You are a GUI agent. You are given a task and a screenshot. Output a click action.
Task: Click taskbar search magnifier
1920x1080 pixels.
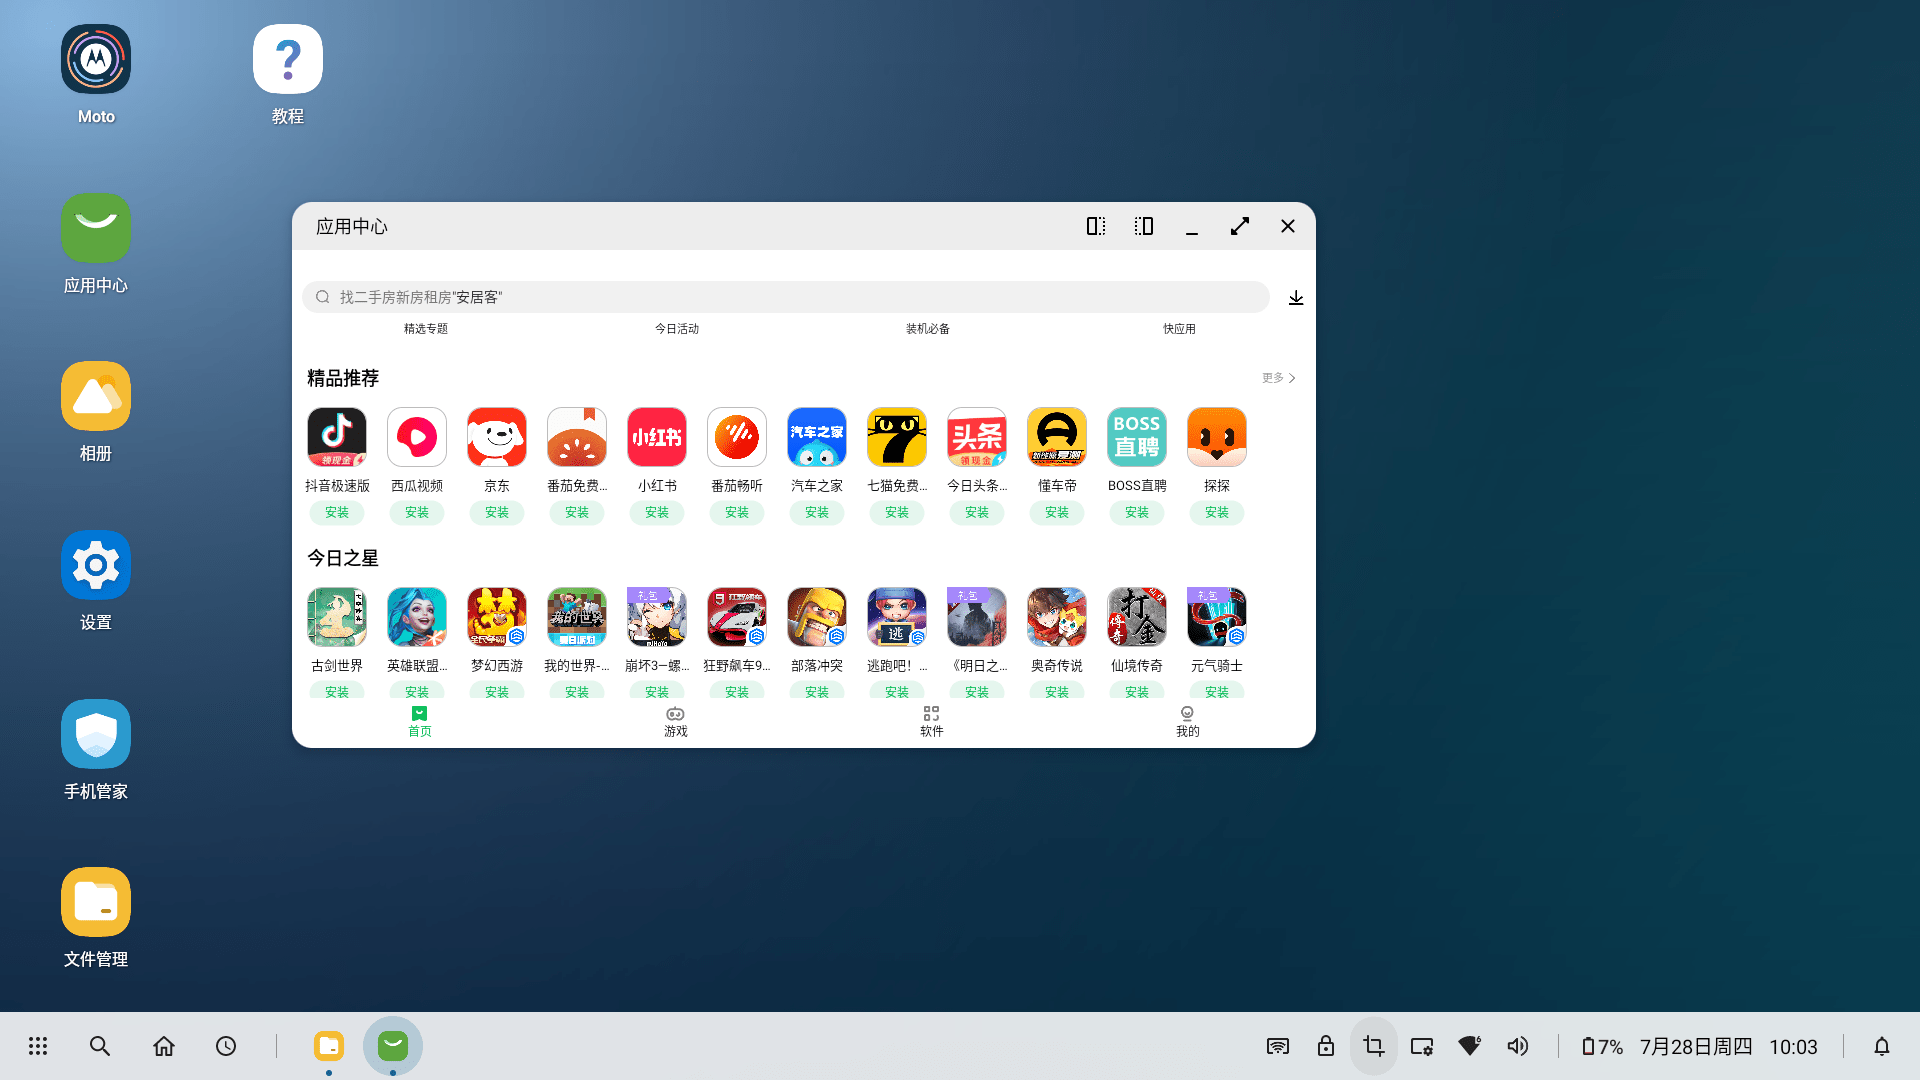pos(100,1046)
